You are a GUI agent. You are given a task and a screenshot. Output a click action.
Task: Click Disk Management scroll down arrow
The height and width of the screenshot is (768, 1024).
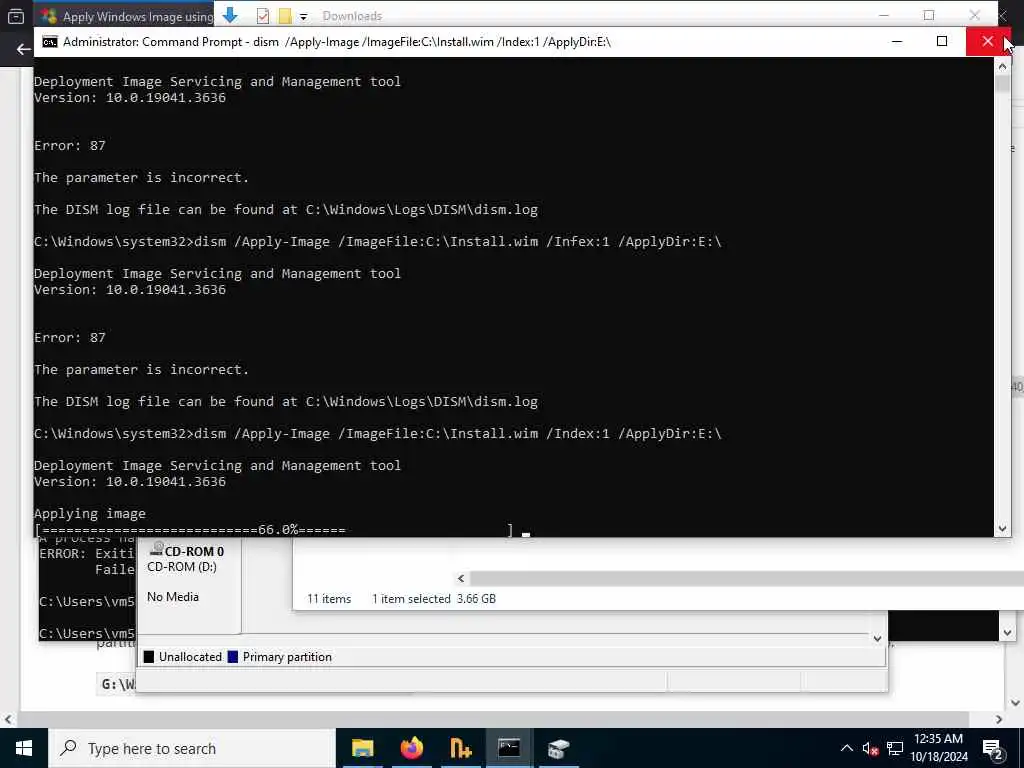(877, 639)
